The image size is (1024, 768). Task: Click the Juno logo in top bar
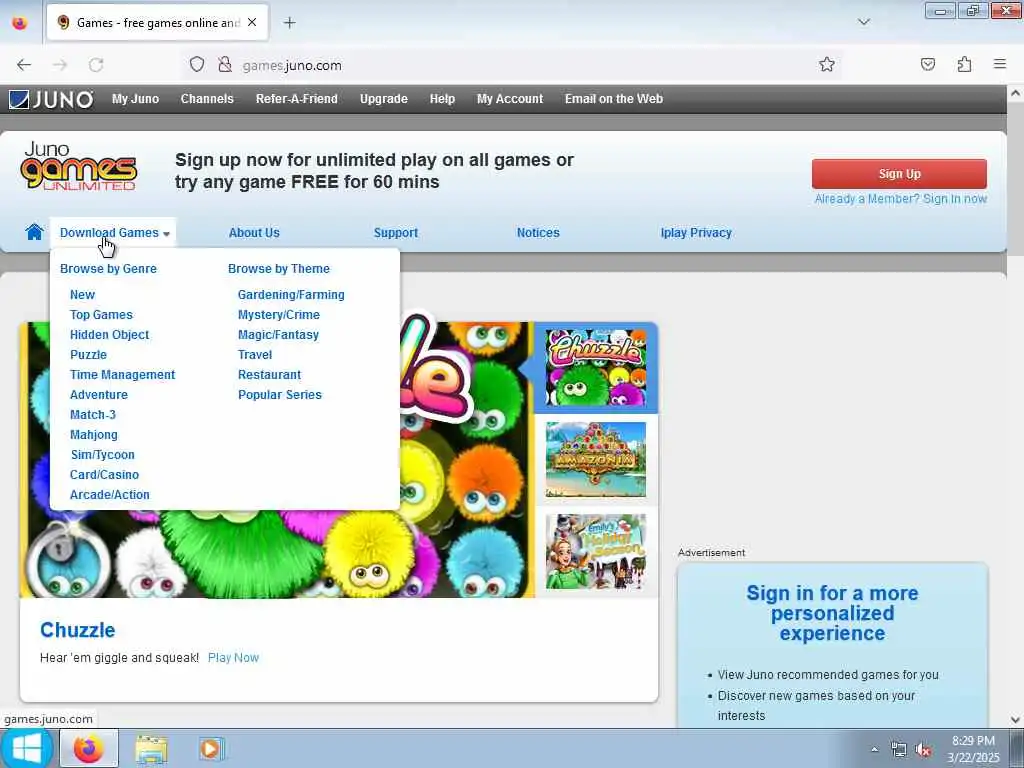[51, 99]
